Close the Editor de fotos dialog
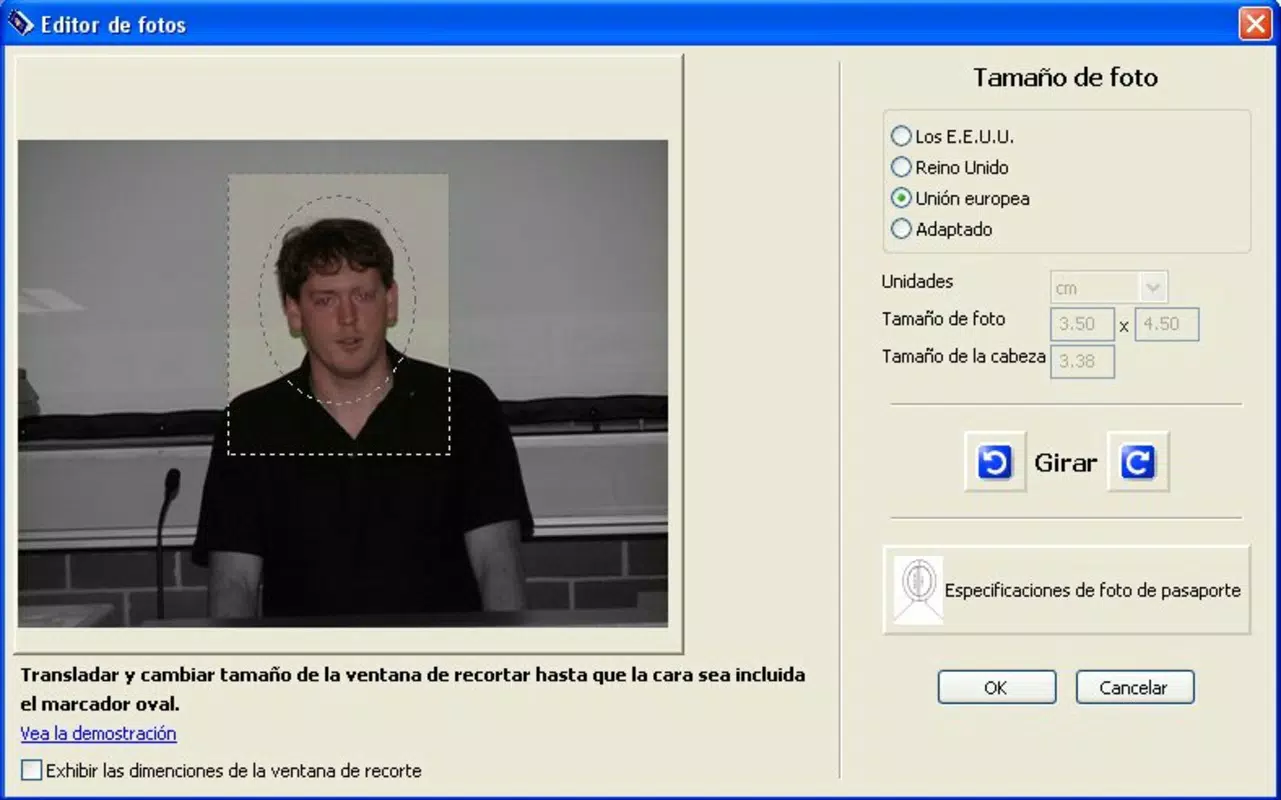Screen dimensions: 1281x800 click(1255, 23)
